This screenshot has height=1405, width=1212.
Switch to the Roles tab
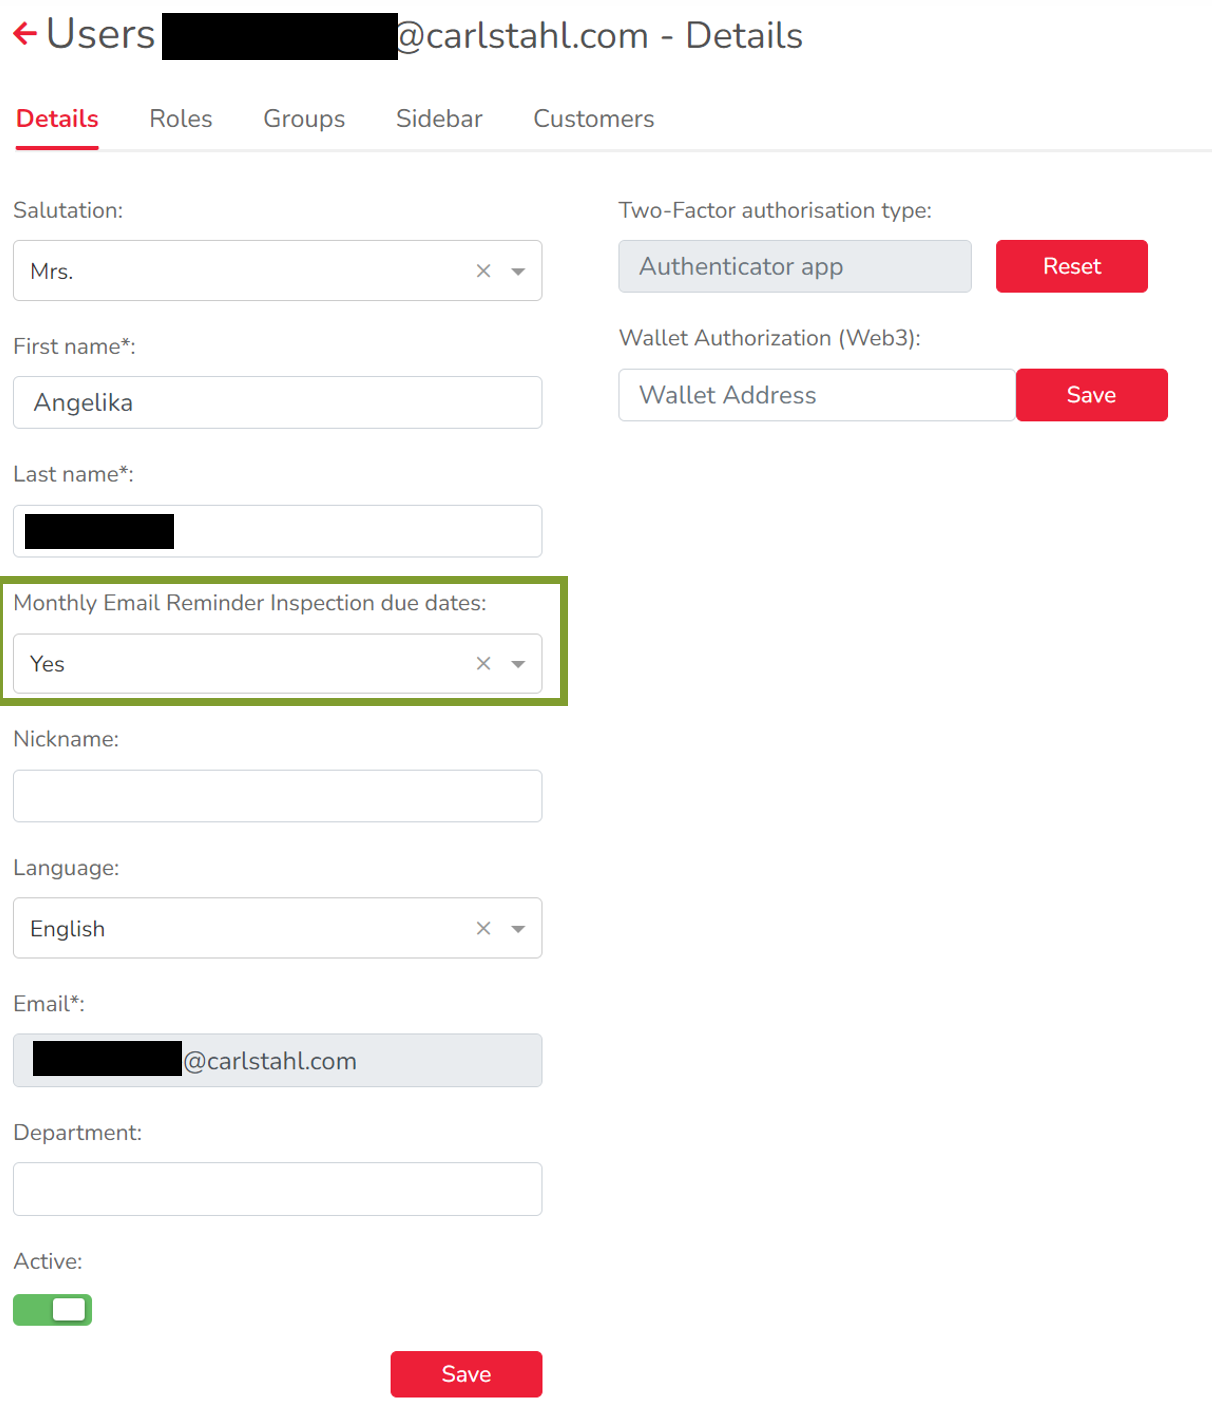tap(180, 119)
